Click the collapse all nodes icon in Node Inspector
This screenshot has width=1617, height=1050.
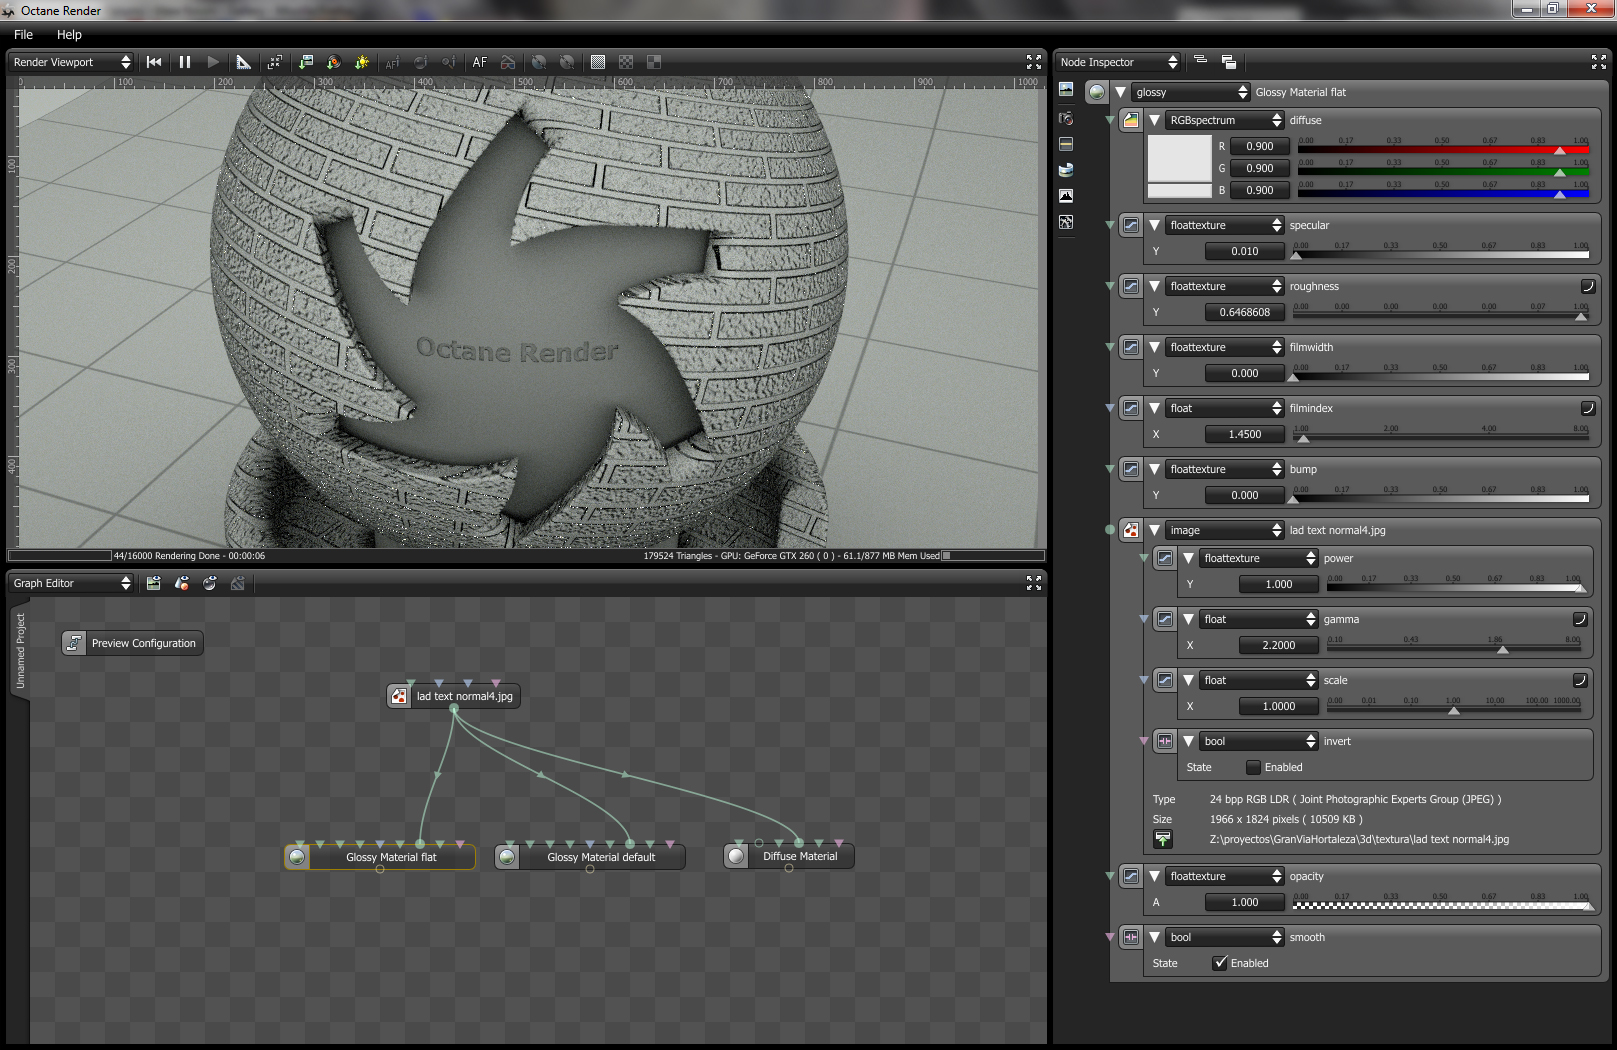pos(1201,61)
